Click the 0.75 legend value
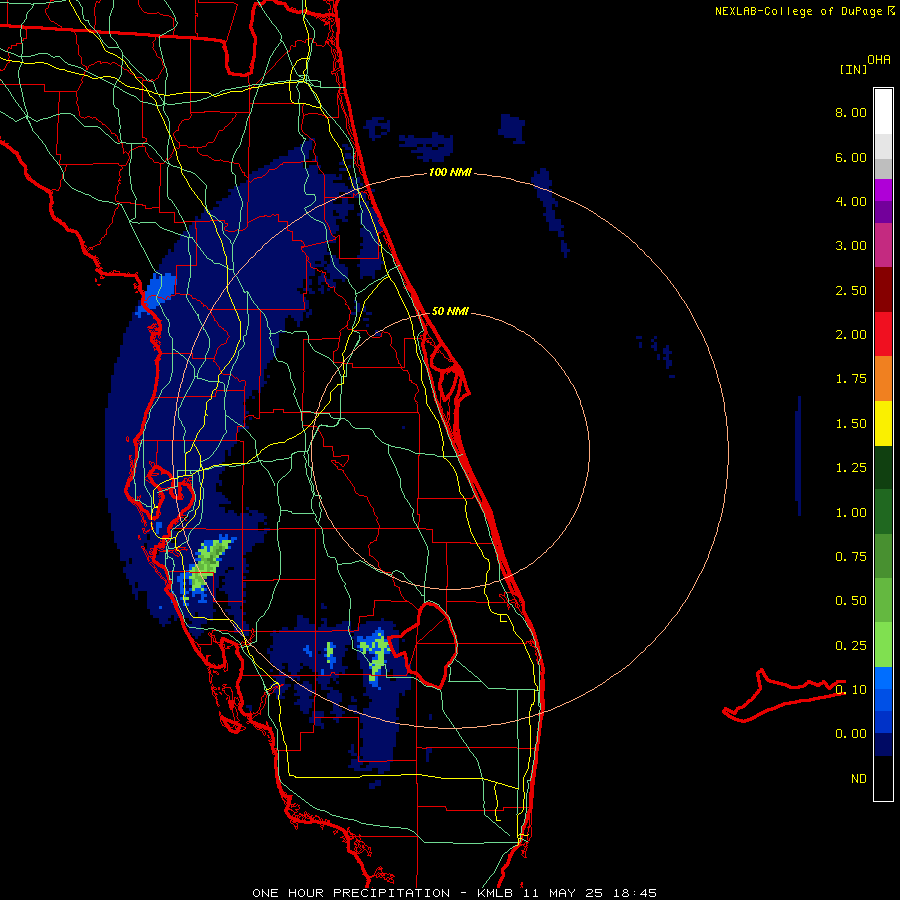 [x=851, y=557]
